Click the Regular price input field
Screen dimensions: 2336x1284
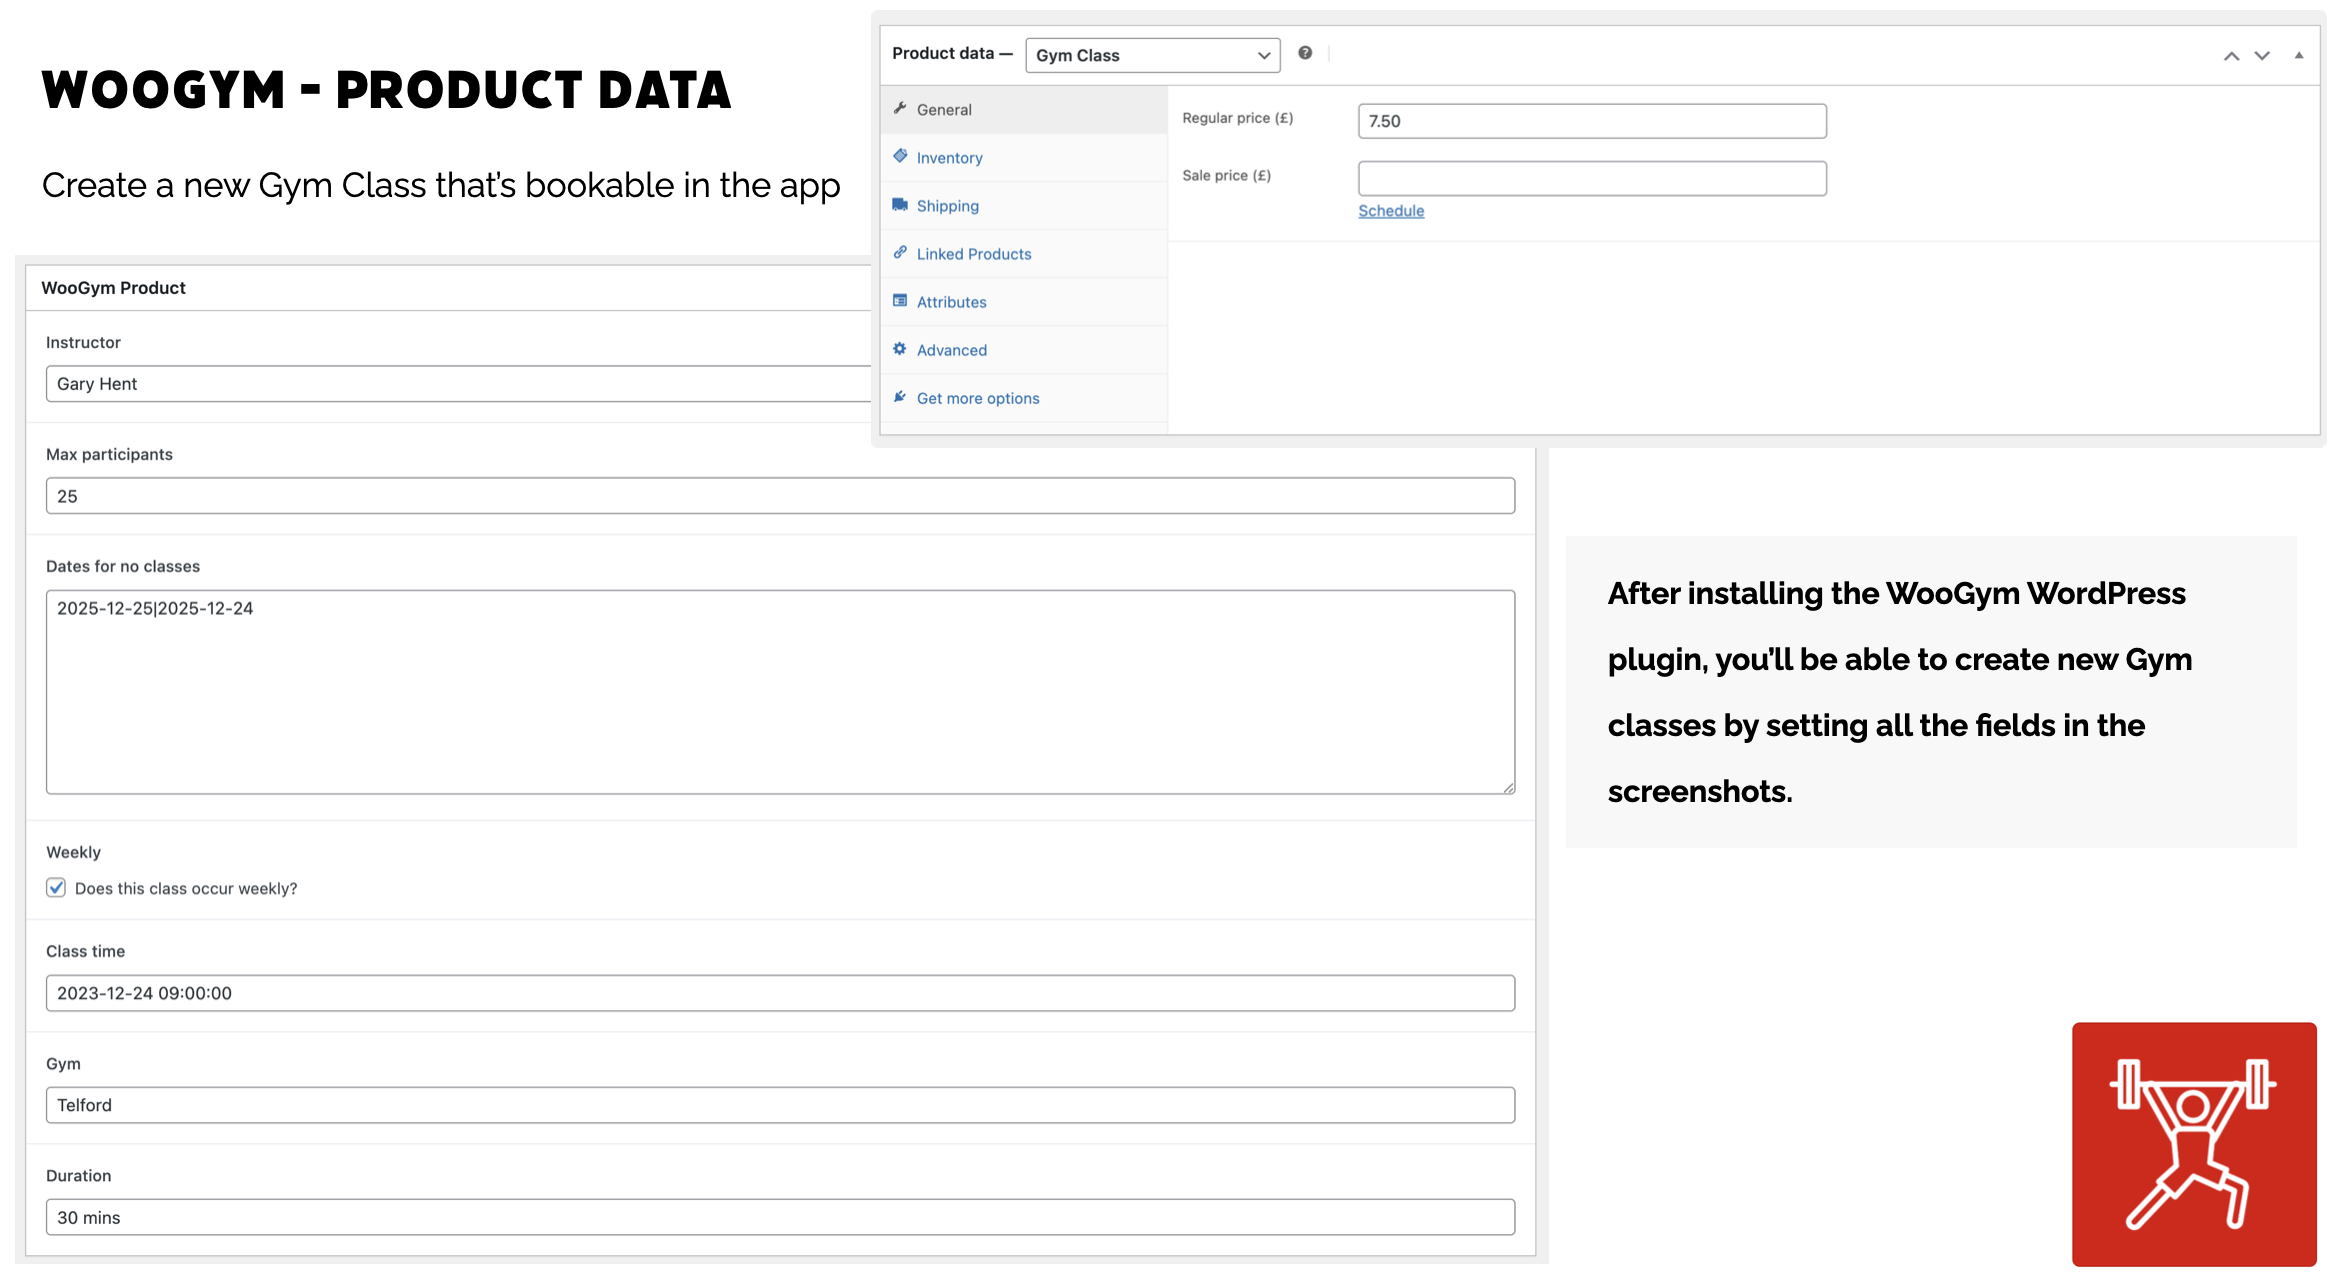click(1591, 121)
